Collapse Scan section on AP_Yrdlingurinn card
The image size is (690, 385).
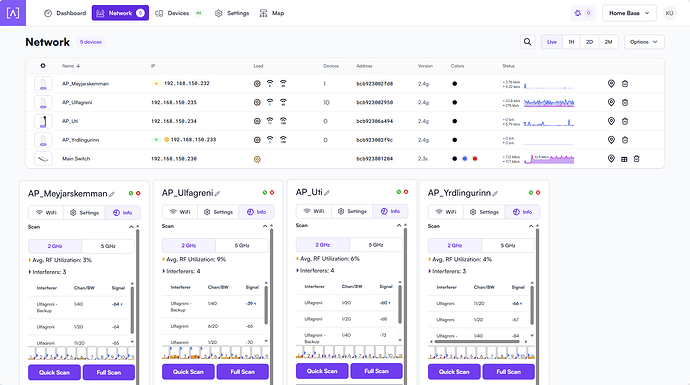(x=531, y=226)
